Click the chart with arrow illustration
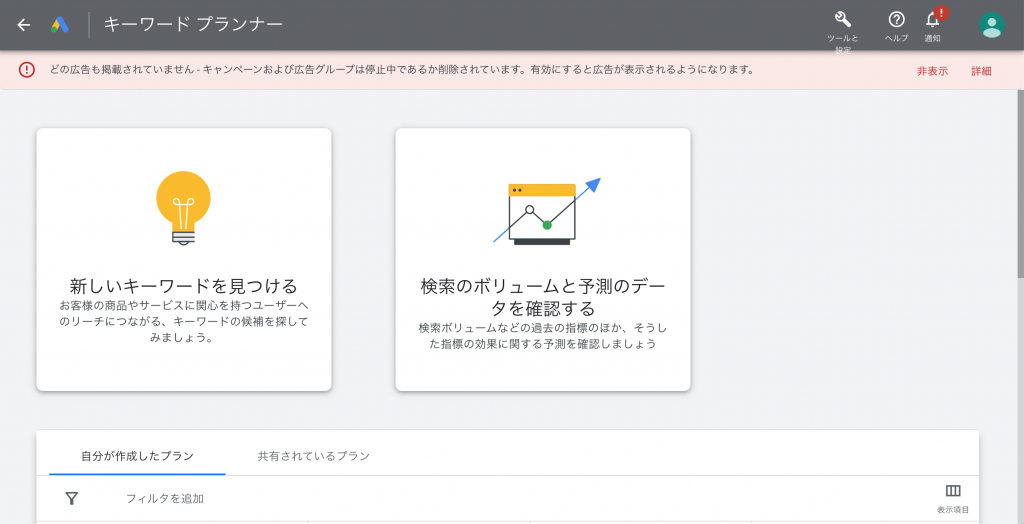Image resolution: width=1024 pixels, height=524 pixels. [545, 212]
